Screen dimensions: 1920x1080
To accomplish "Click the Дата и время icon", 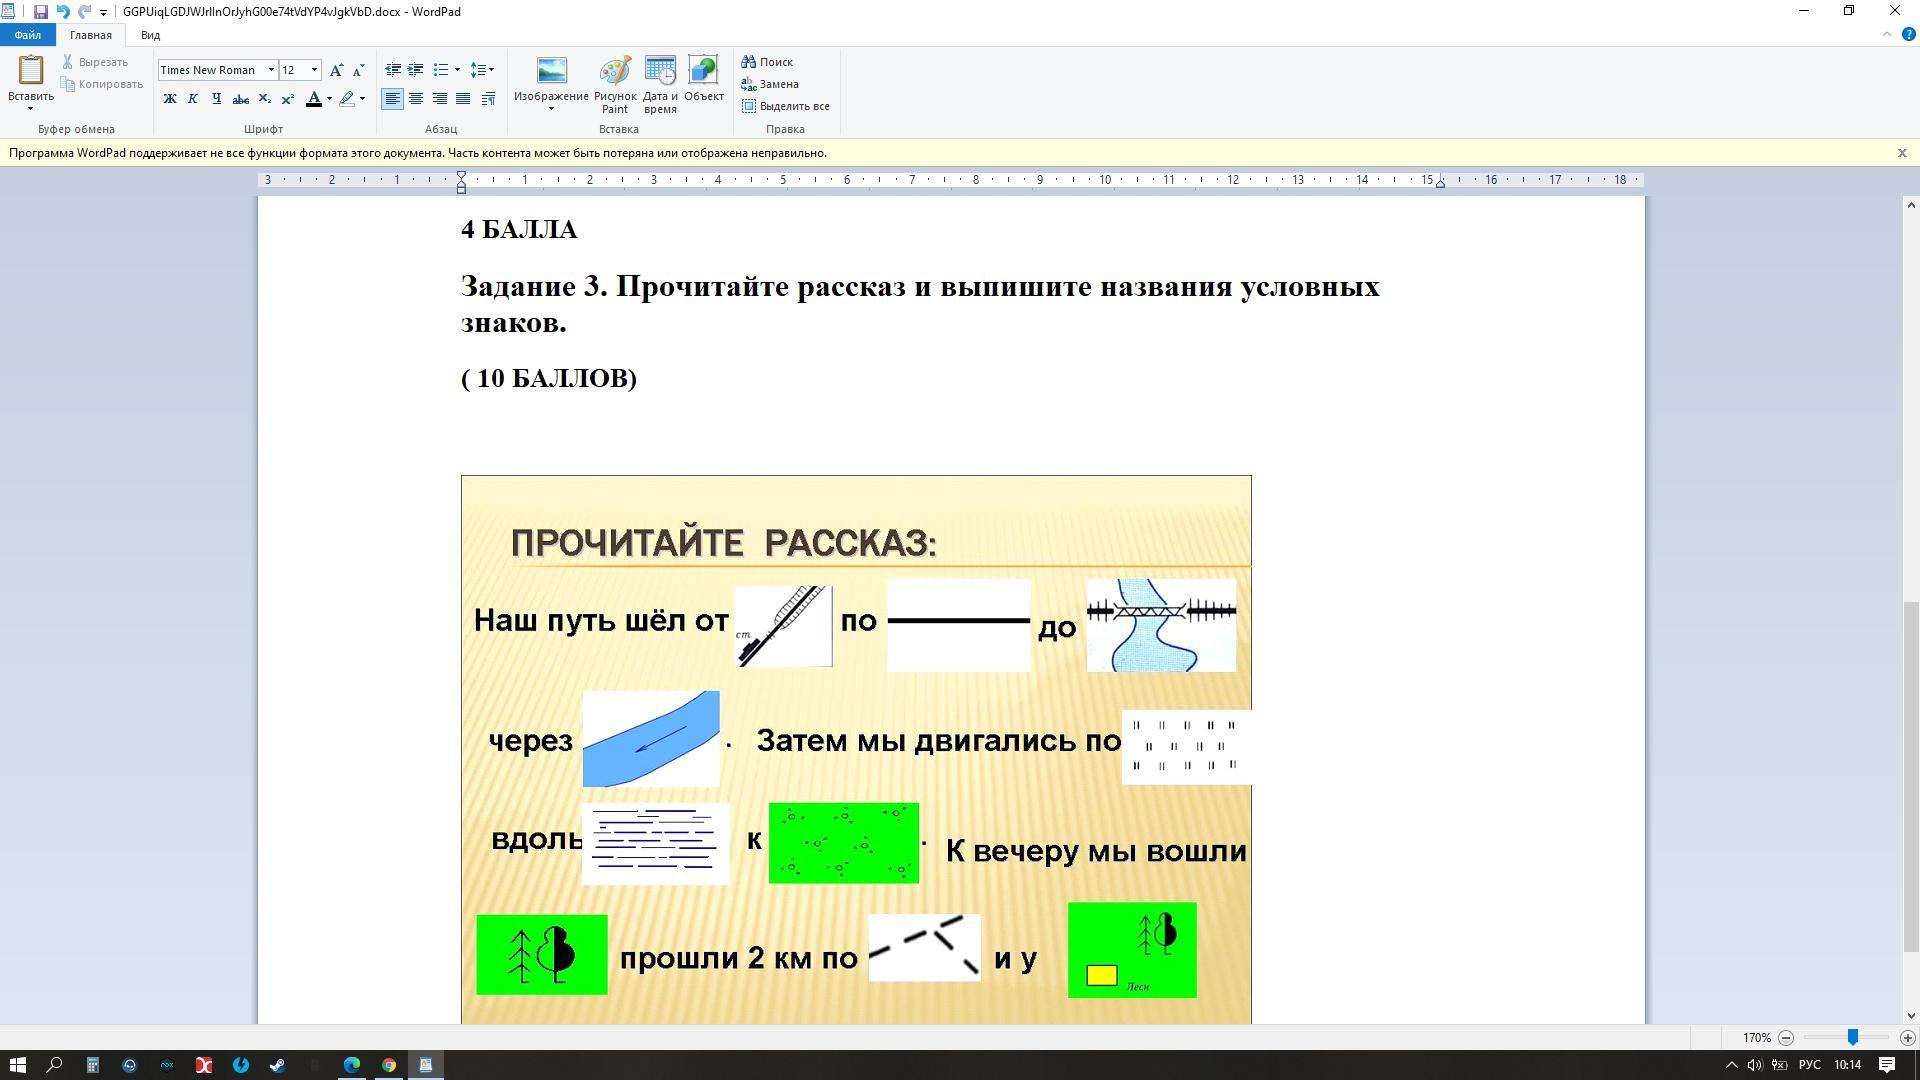I will [660, 84].
